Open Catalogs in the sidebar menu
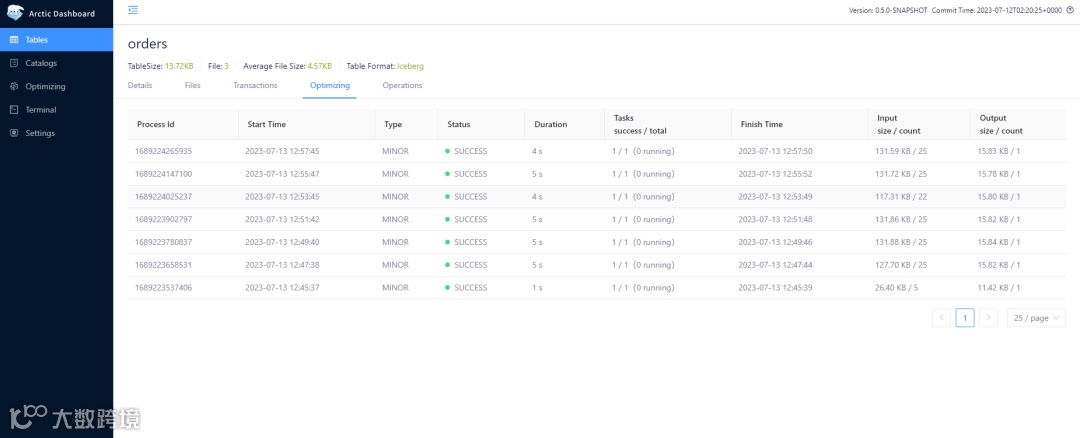Screen dimensions: 1080x438 tap(56, 63)
